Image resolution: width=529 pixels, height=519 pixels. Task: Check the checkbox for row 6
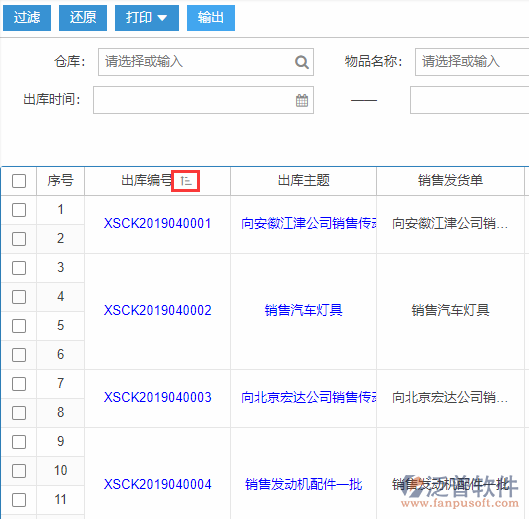click(19, 355)
